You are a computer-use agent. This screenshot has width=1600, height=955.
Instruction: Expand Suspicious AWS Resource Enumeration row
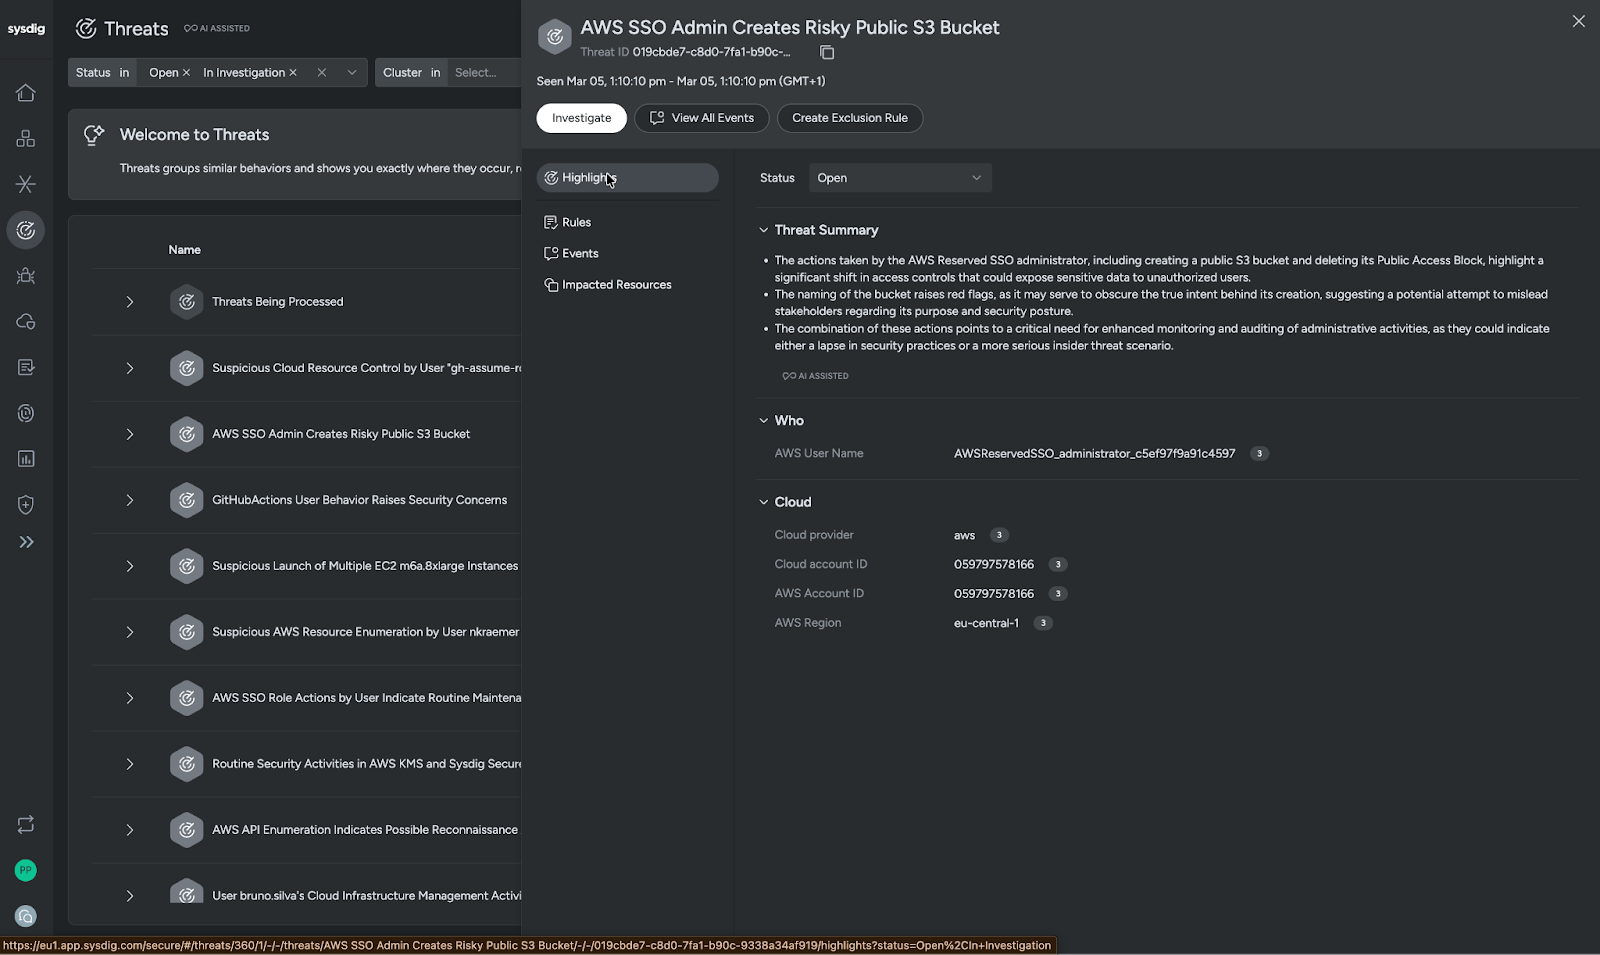pyautogui.click(x=129, y=632)
